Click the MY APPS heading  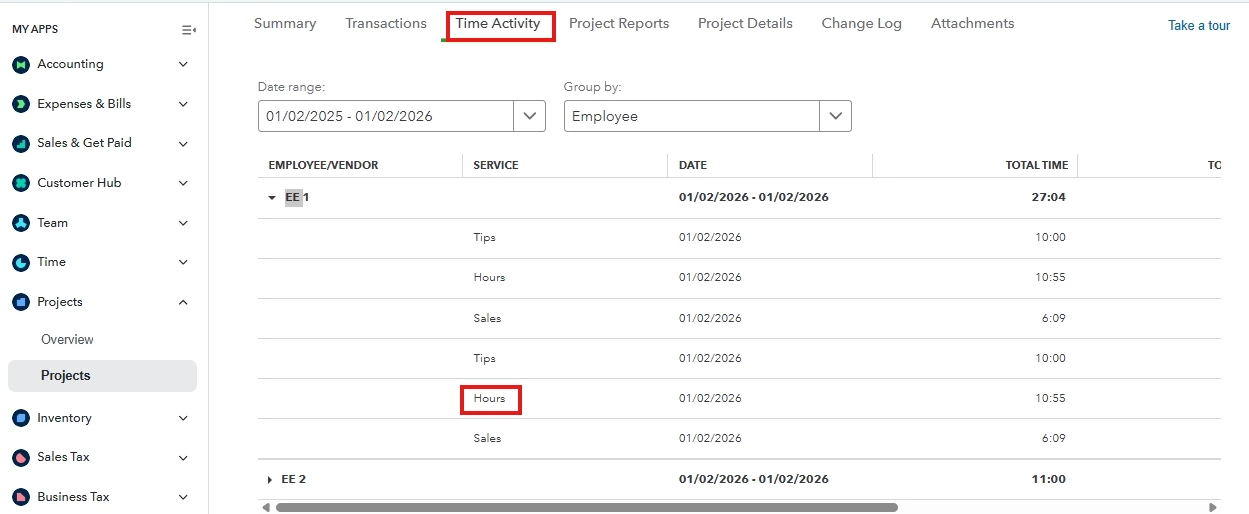coord(35,30)
